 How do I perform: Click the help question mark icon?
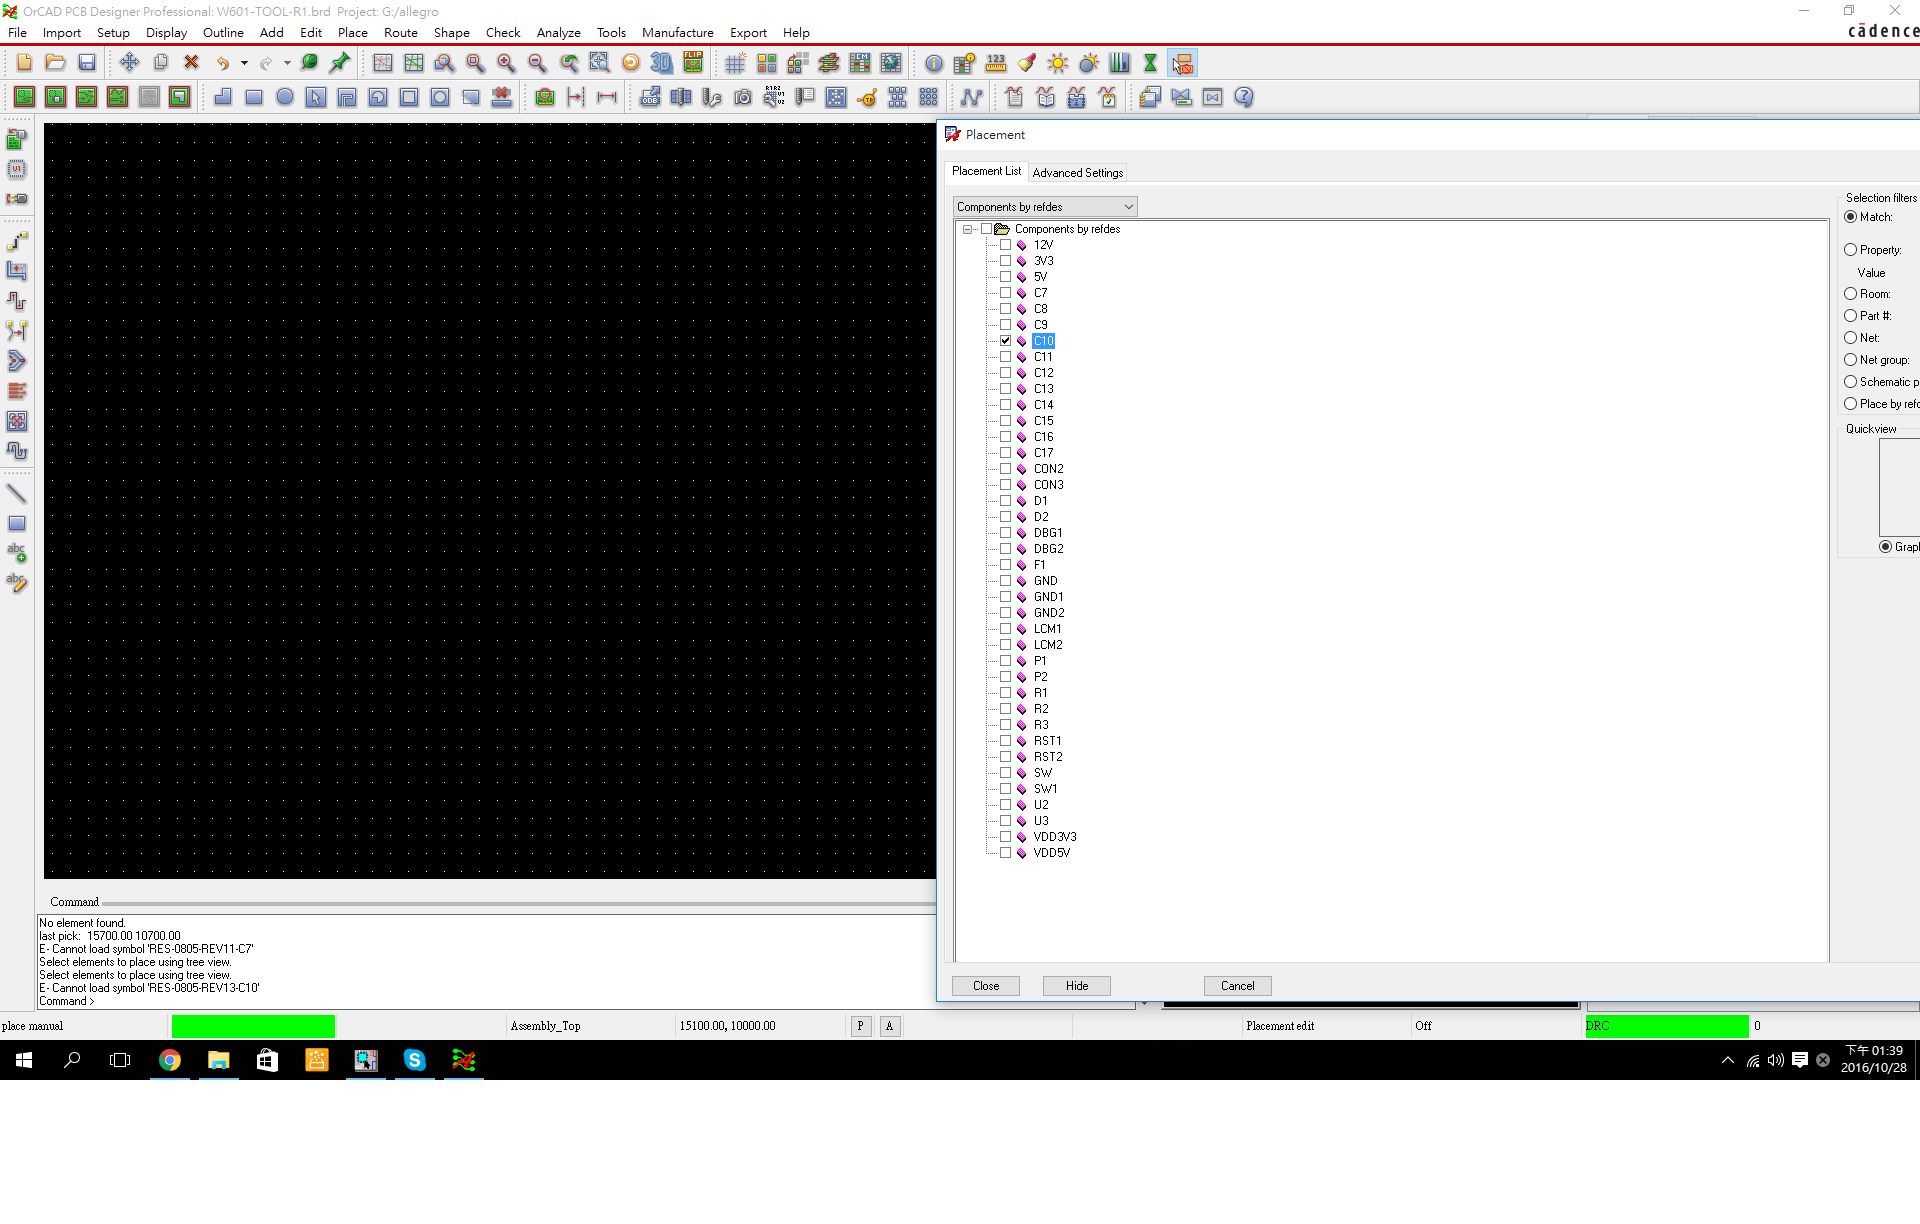[x=1243, y=97]
